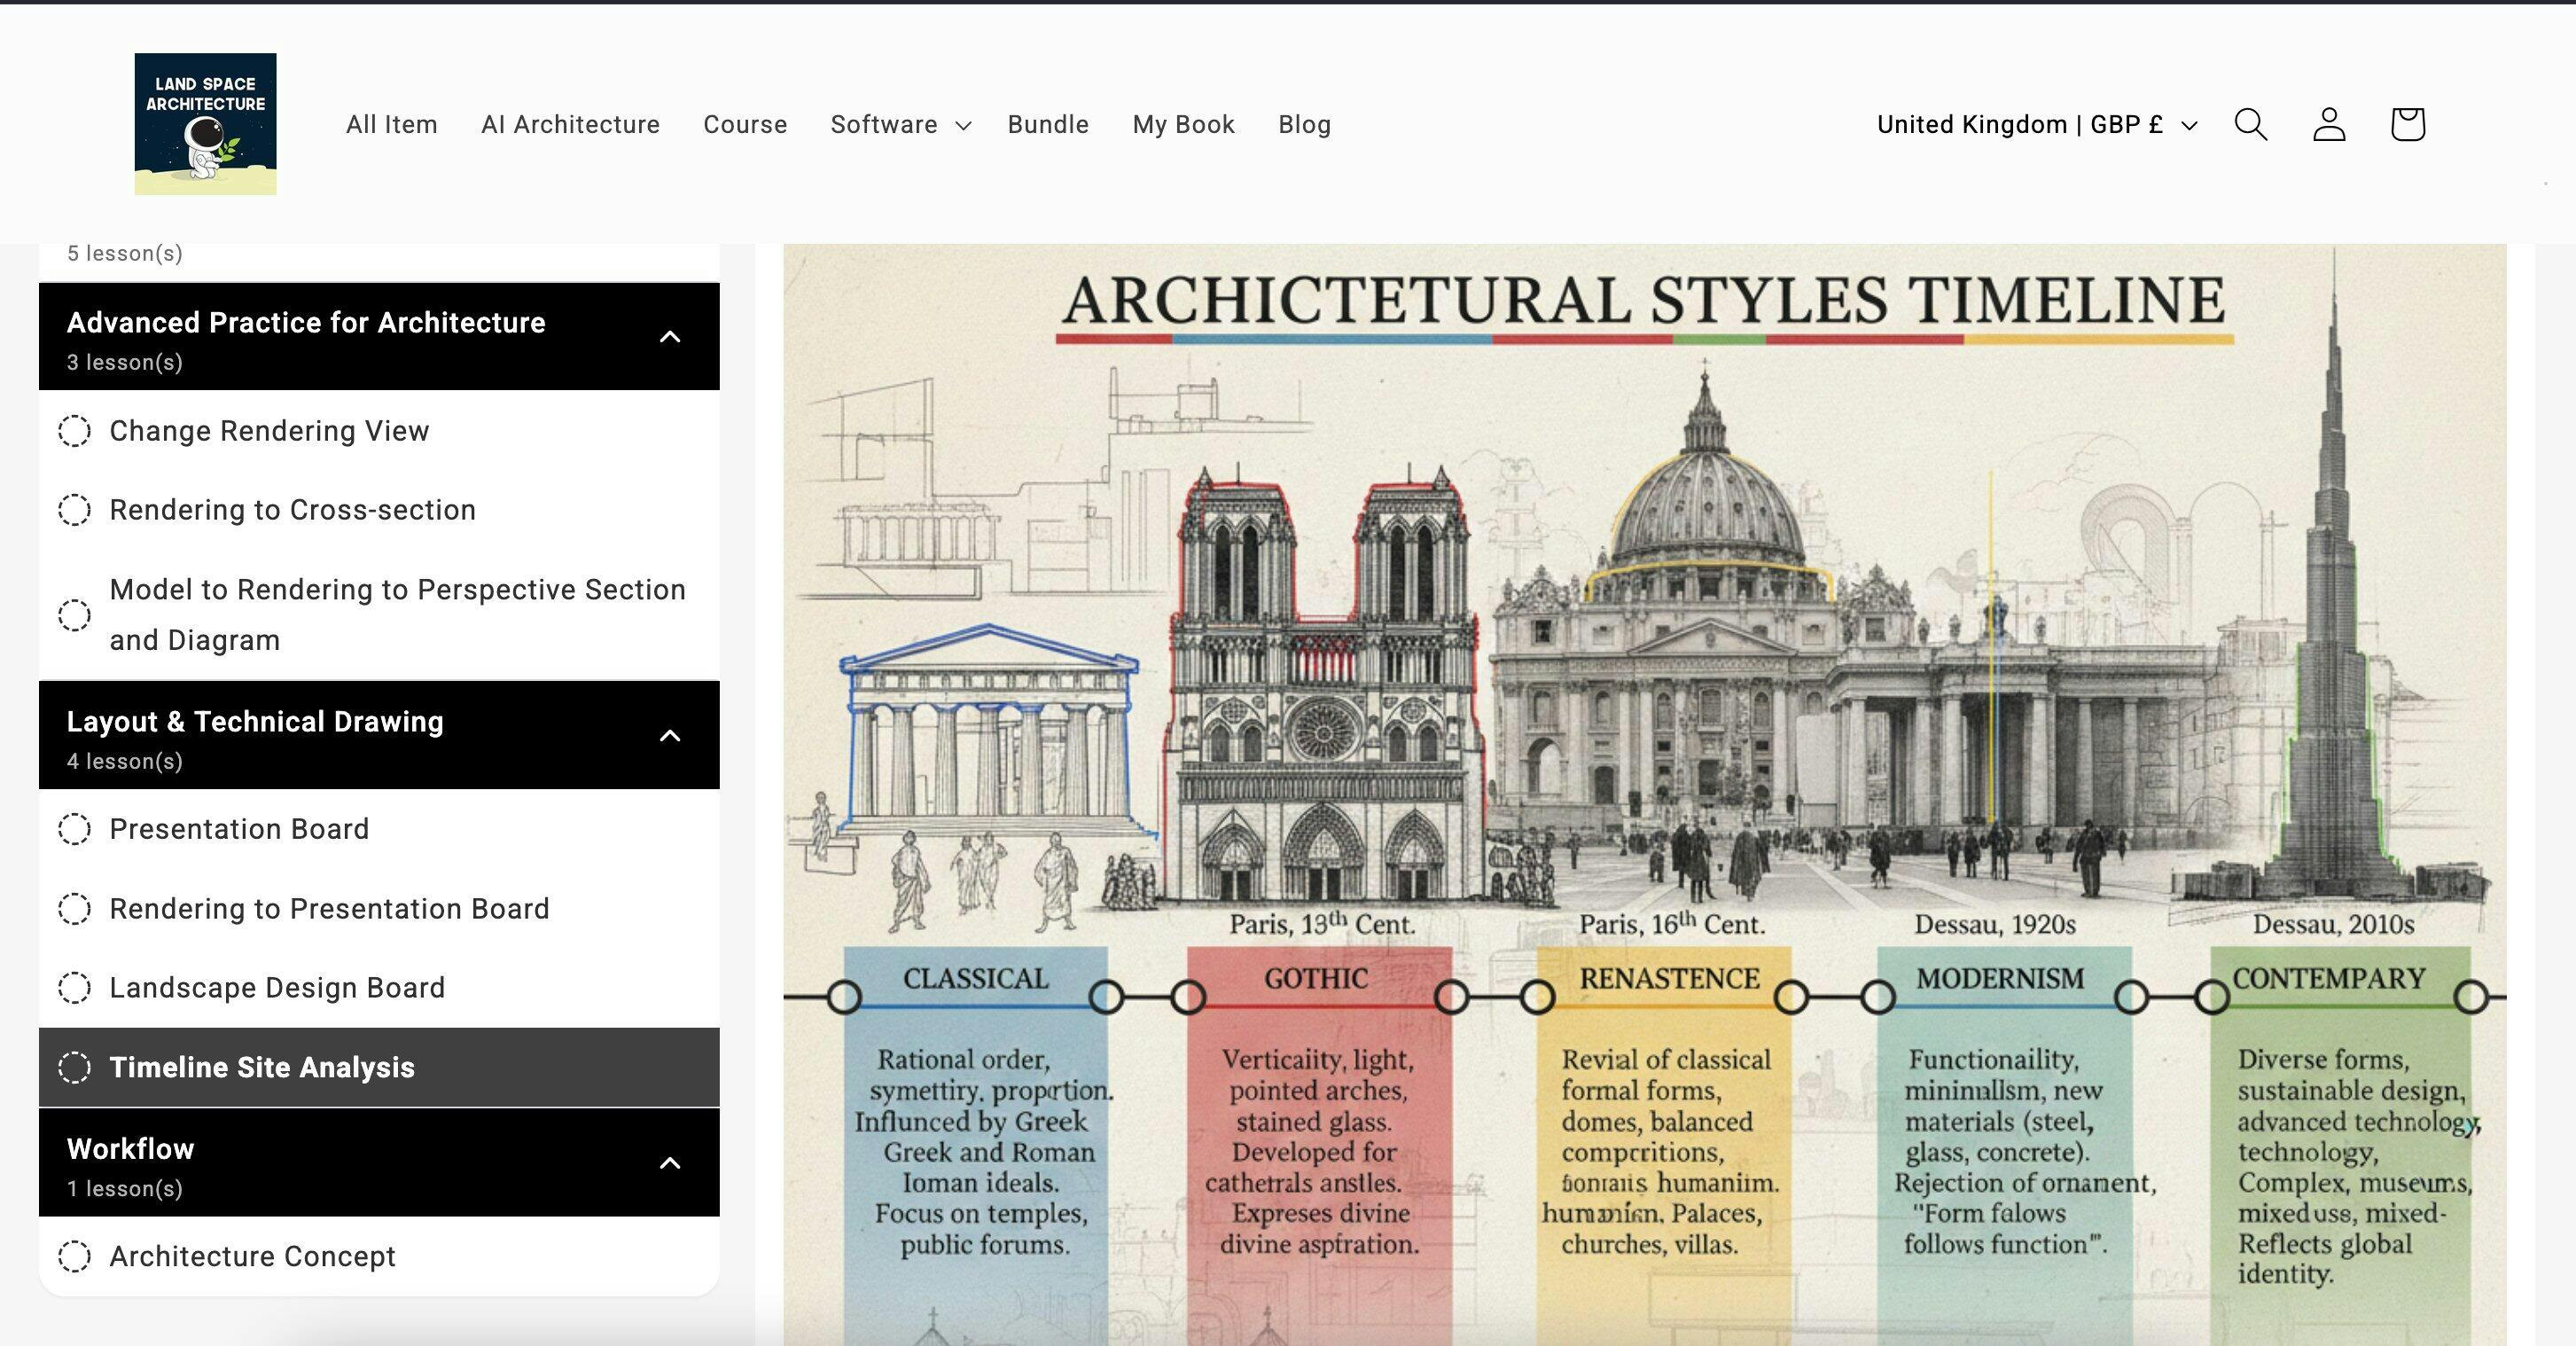Open the United Kingdom GBP currency selector
The width and height of the screenshot is (2576, 1346).
(x=2036, y=125)
